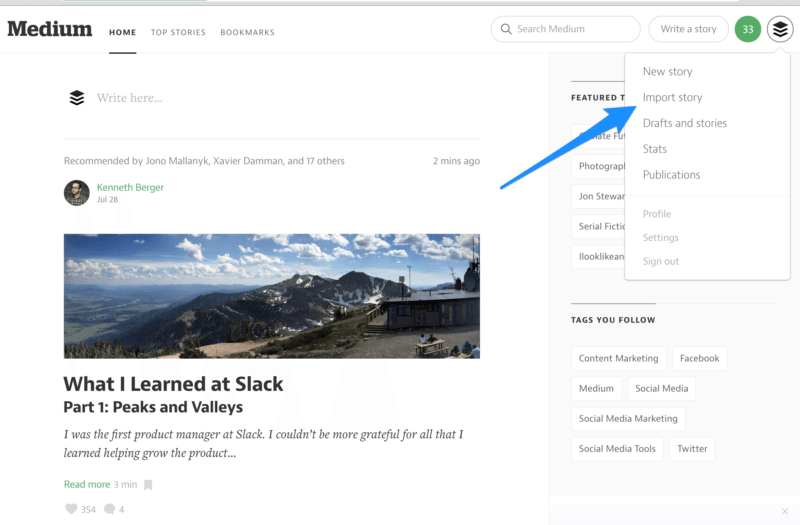Image resolution: width=800 pixels, height=525 pixels.
Task: Open the Serial Fiction featured tag
Action: tap(598, 226)
